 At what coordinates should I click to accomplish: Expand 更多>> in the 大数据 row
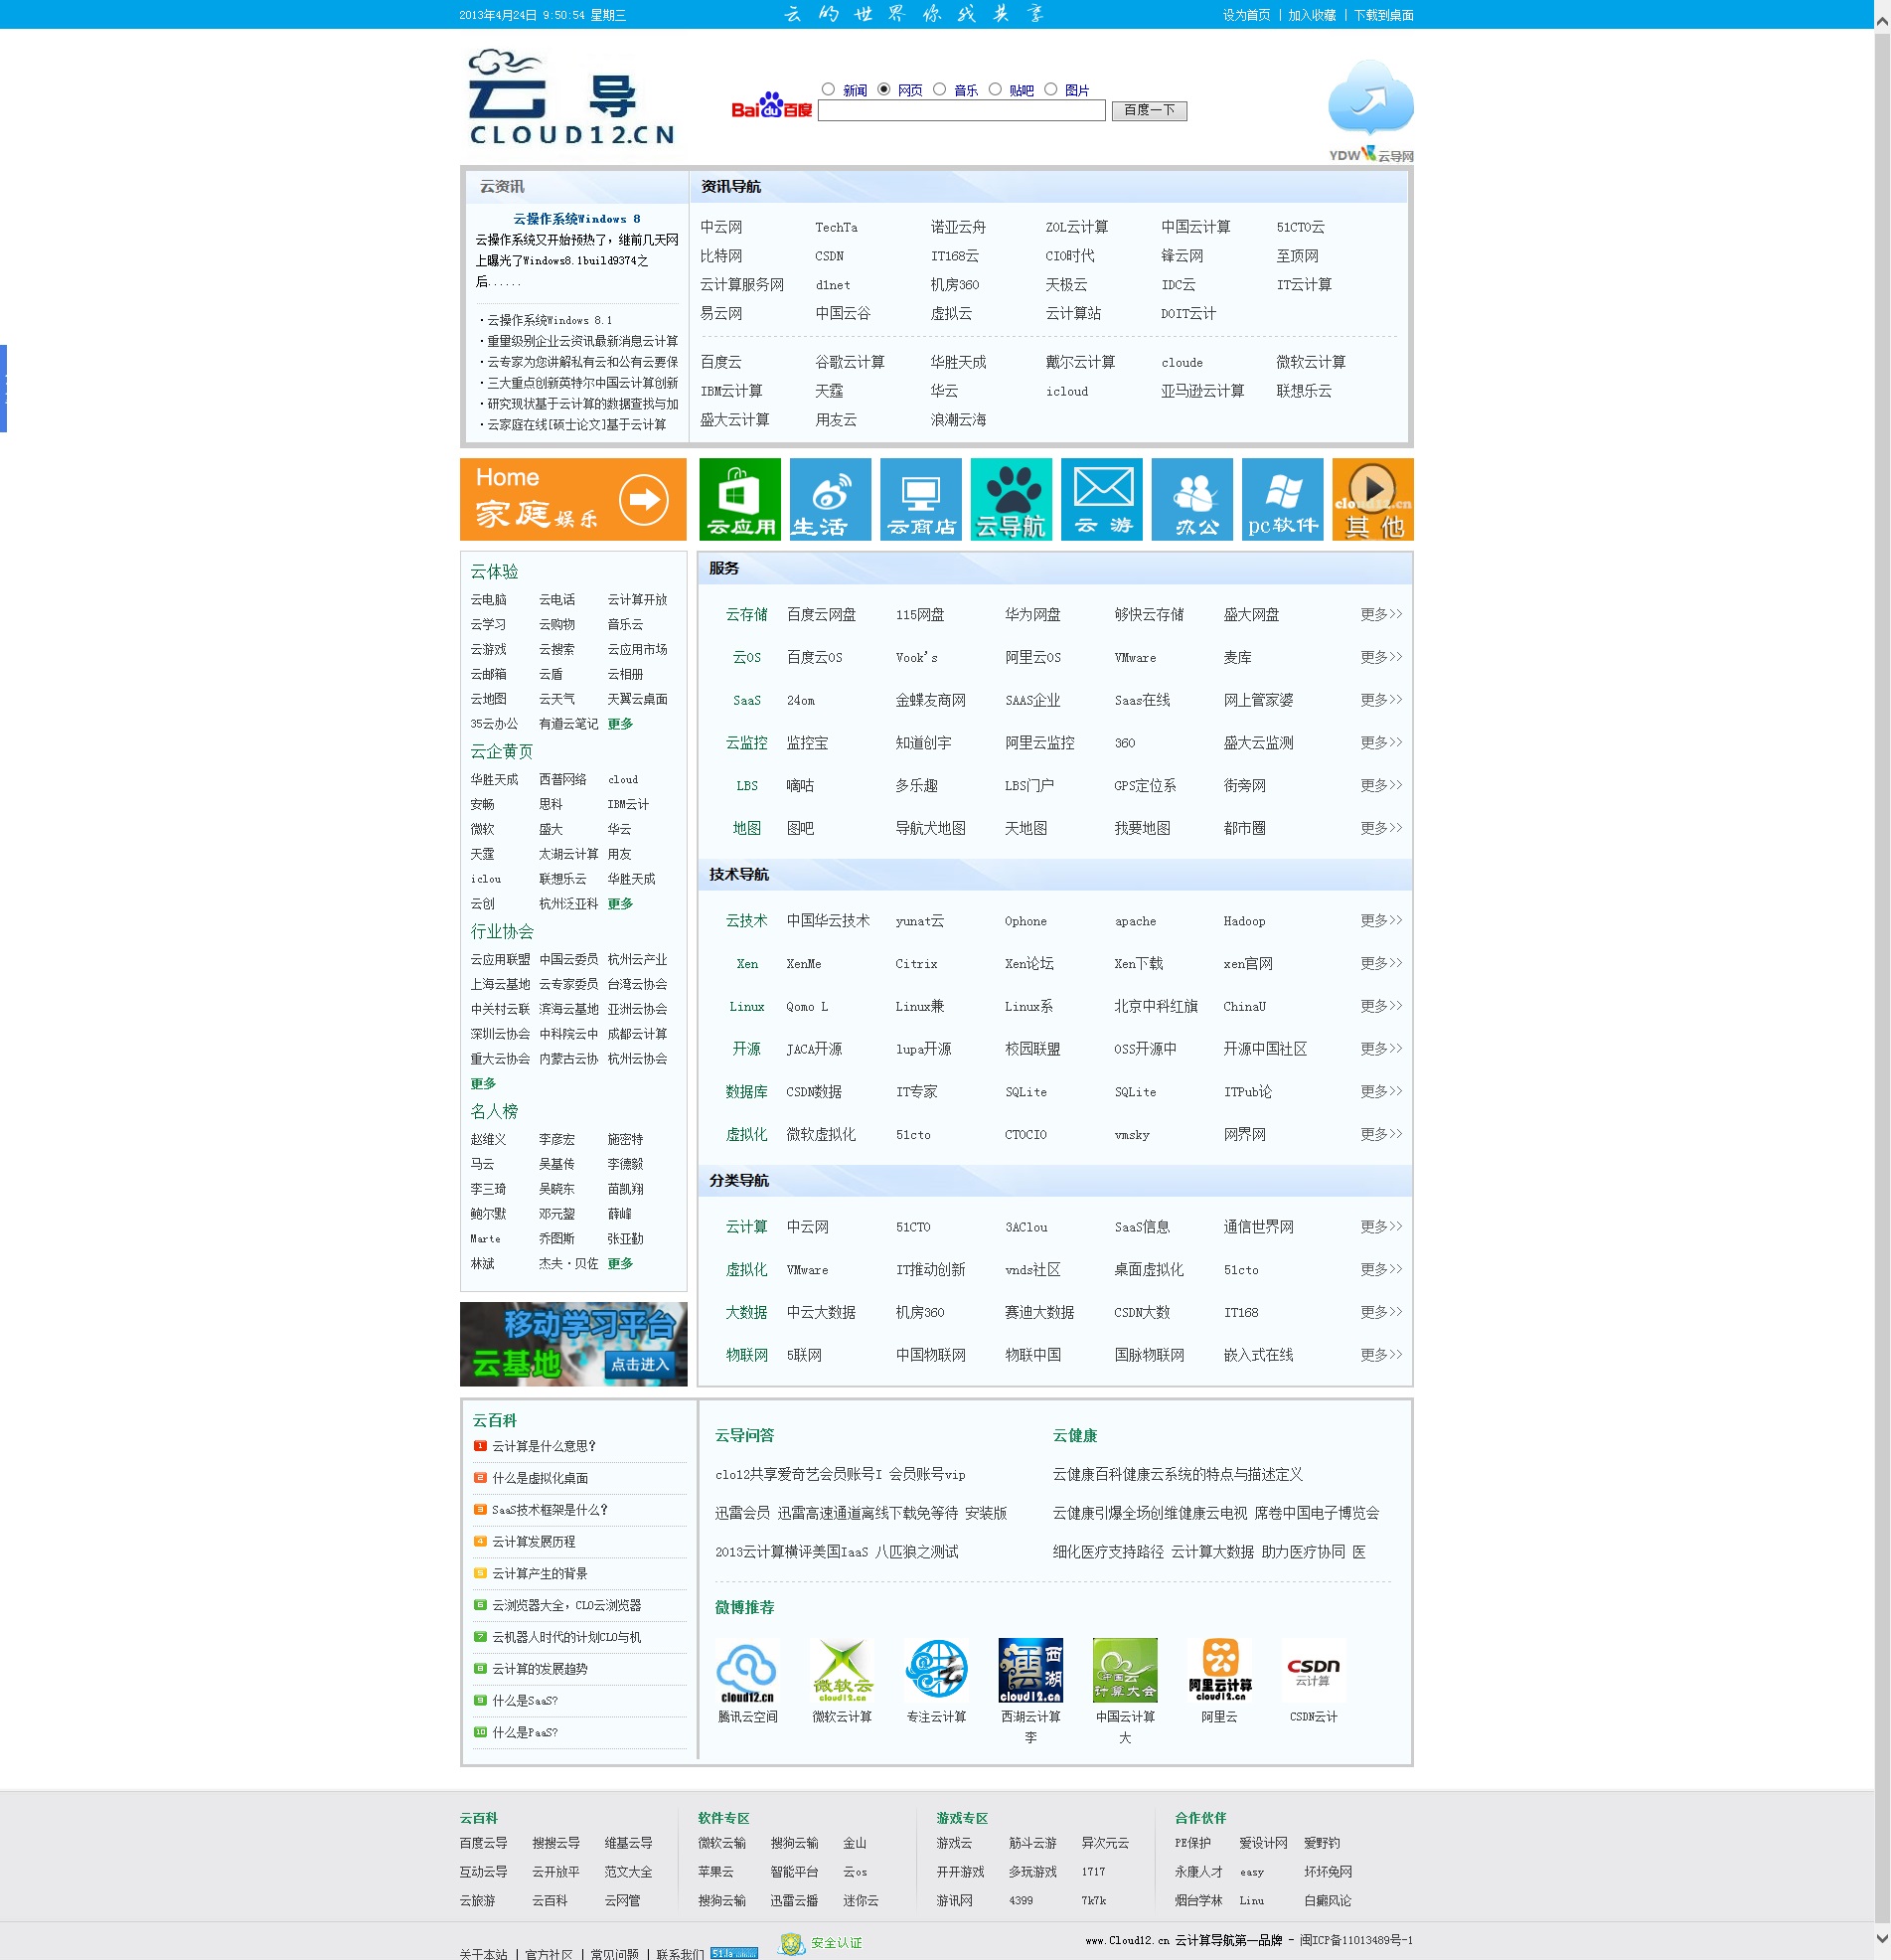click(x=1381, y=1313)
